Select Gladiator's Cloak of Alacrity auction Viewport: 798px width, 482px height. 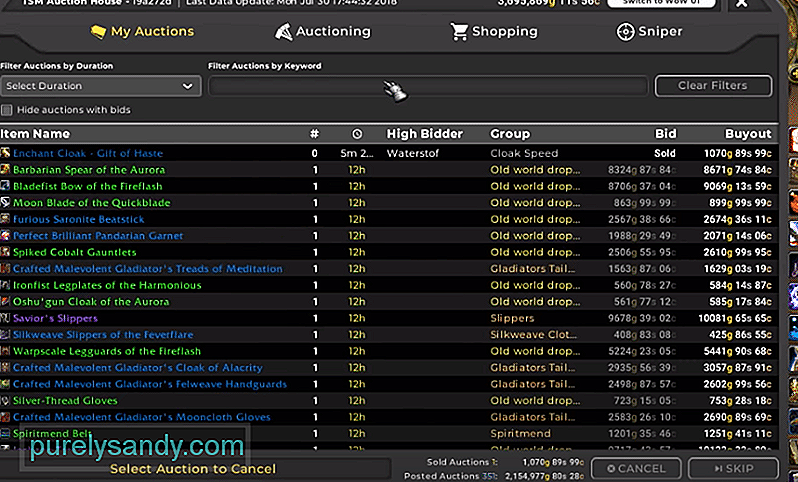389,367
